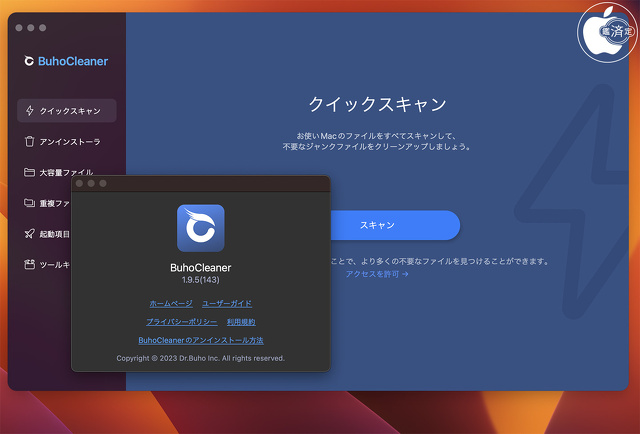This screenshot has width=640, height=434.
Task: Click the trash can Uninstaller icon
Action: pos(29,141)
